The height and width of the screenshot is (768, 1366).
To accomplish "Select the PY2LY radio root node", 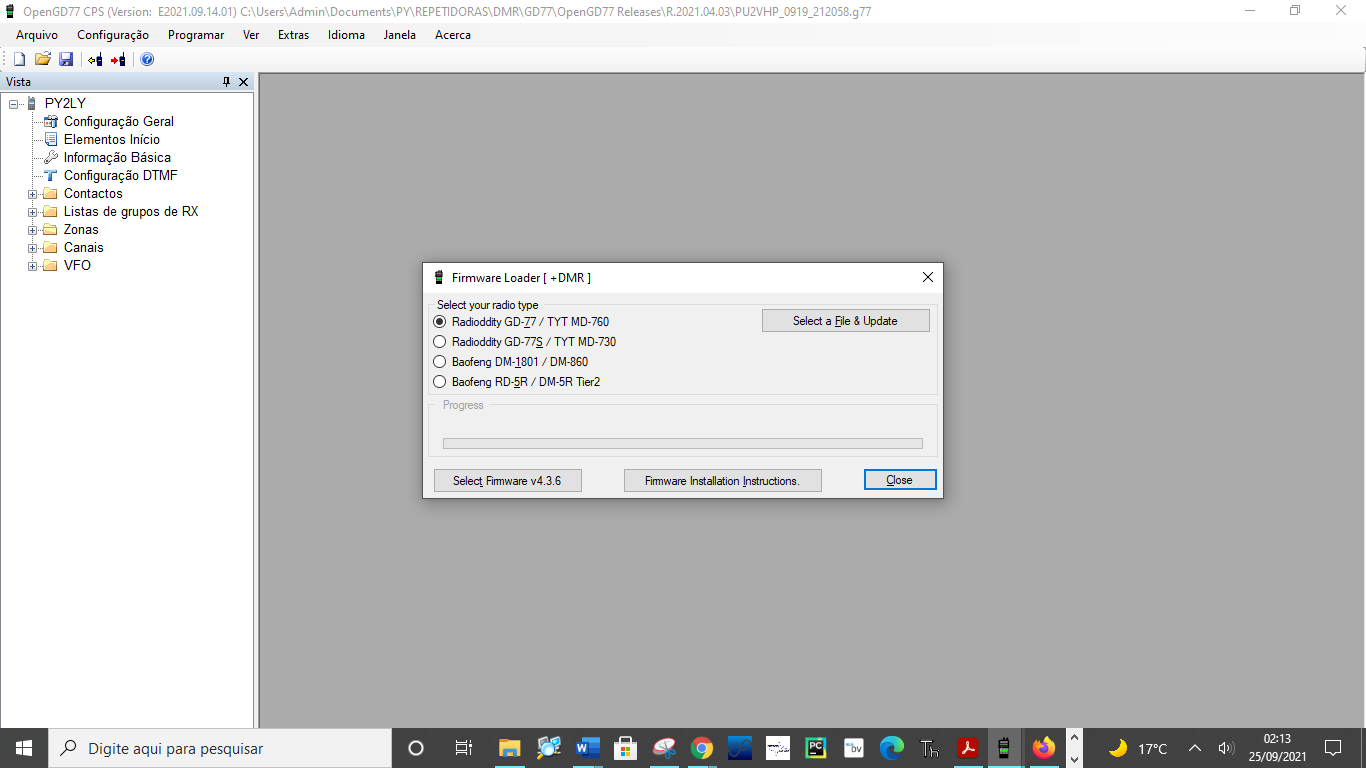I will pos(65,103).
